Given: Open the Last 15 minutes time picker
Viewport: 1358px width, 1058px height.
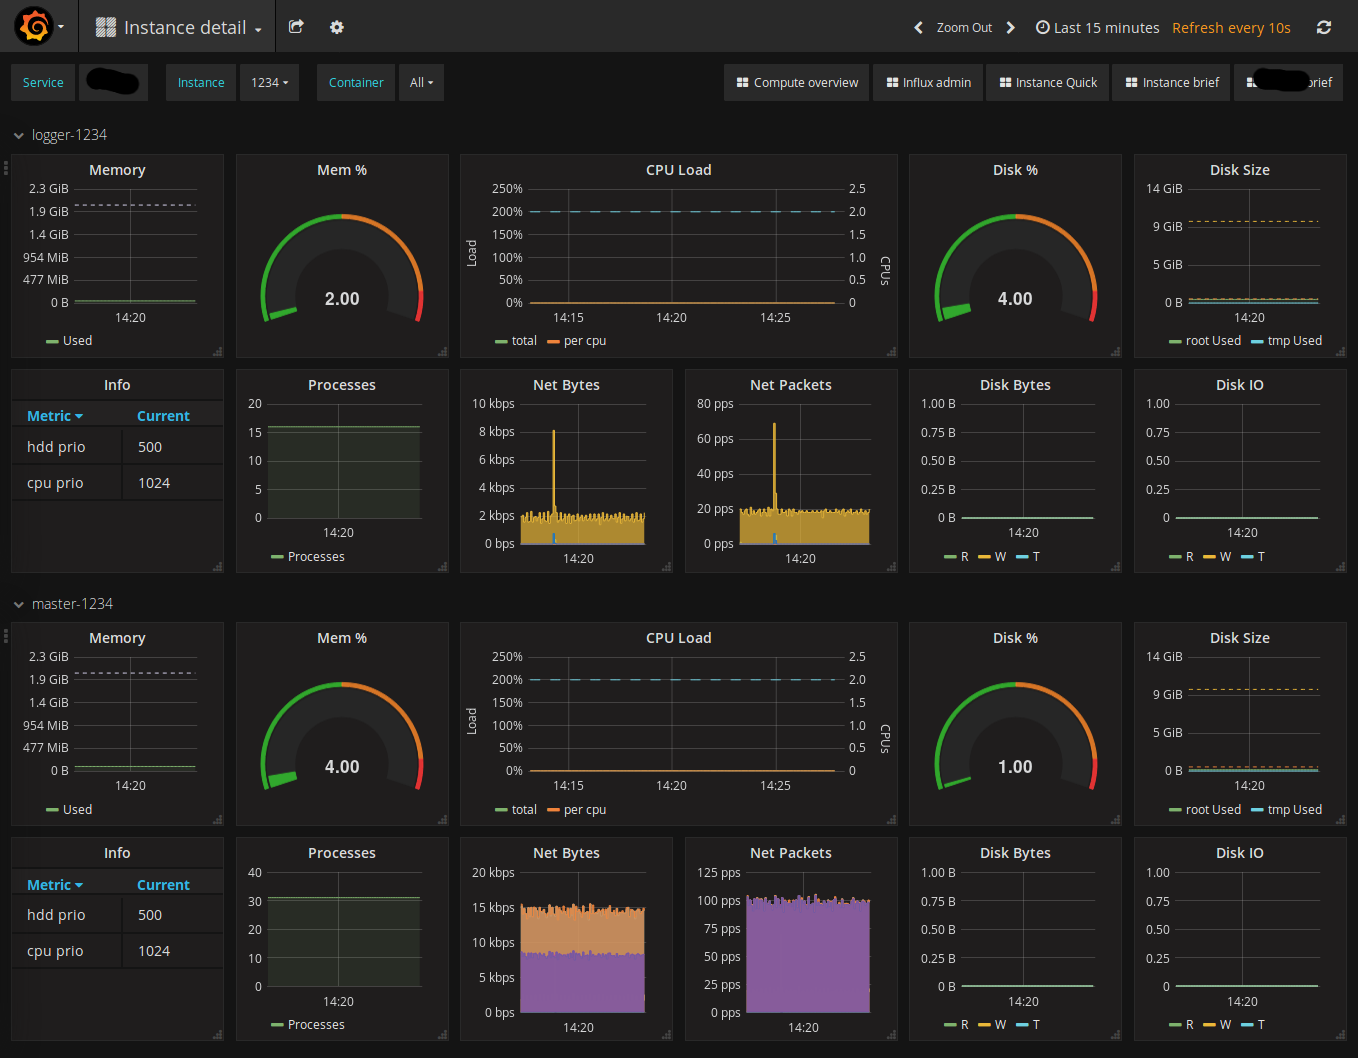Looking at the screenshot, I should coord(1097,28).
